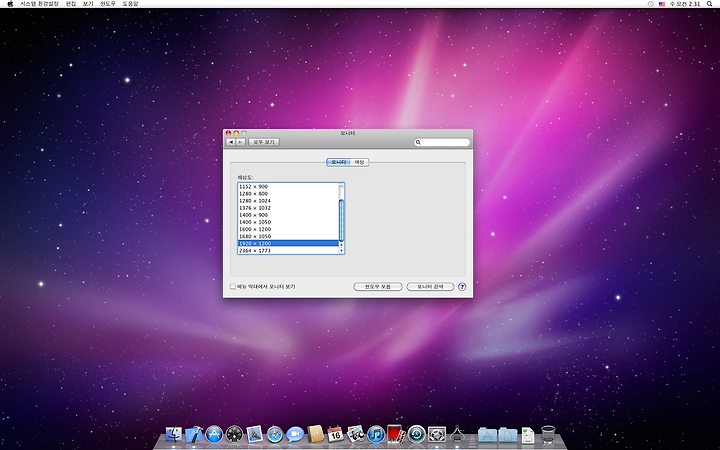Open the Apple menu
720x450 pixels.
pos(10,4)
